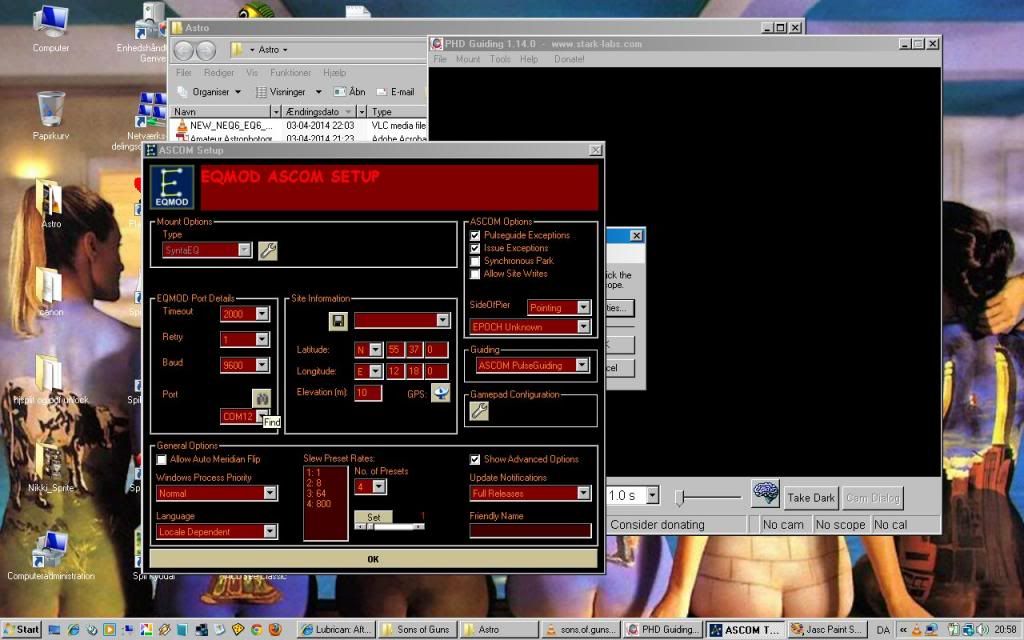Launch Internet Explorer from quick launch
The width and height of the screenshot is (1024, 640).
(x=73, y=630)
